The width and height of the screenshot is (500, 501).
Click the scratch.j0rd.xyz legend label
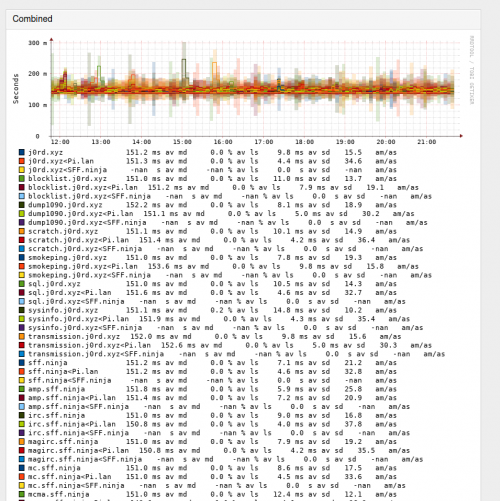coord(63,231)
